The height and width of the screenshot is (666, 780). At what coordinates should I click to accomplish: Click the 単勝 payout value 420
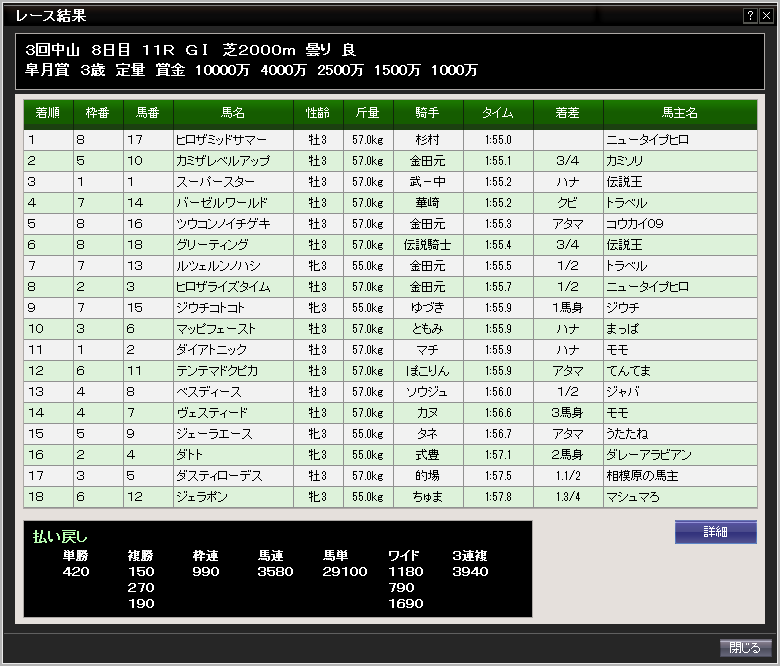point(76,571)
